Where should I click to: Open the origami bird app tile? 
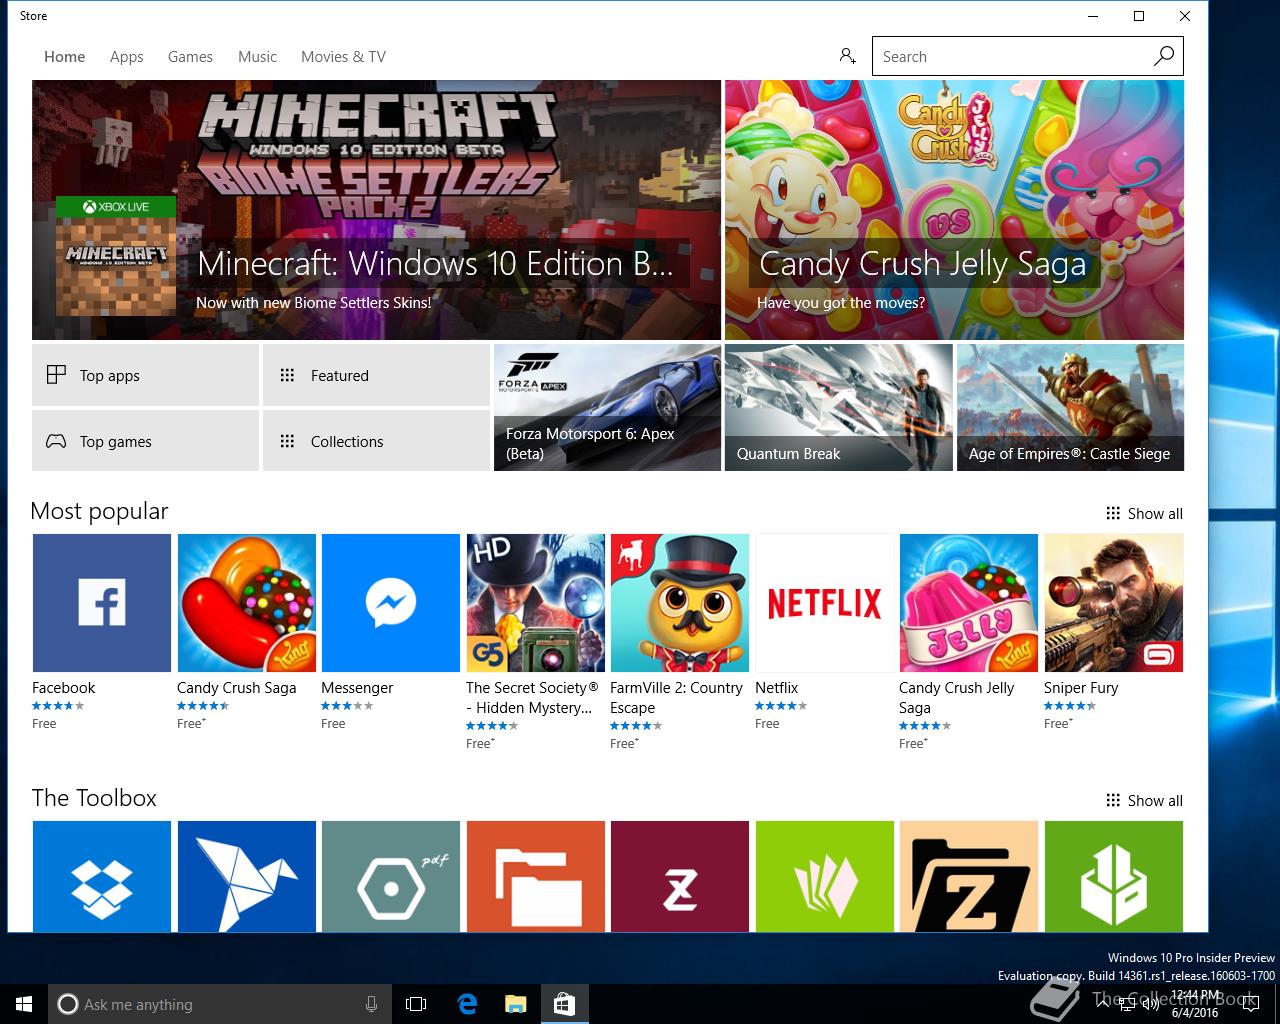click(x=246, y=877)
